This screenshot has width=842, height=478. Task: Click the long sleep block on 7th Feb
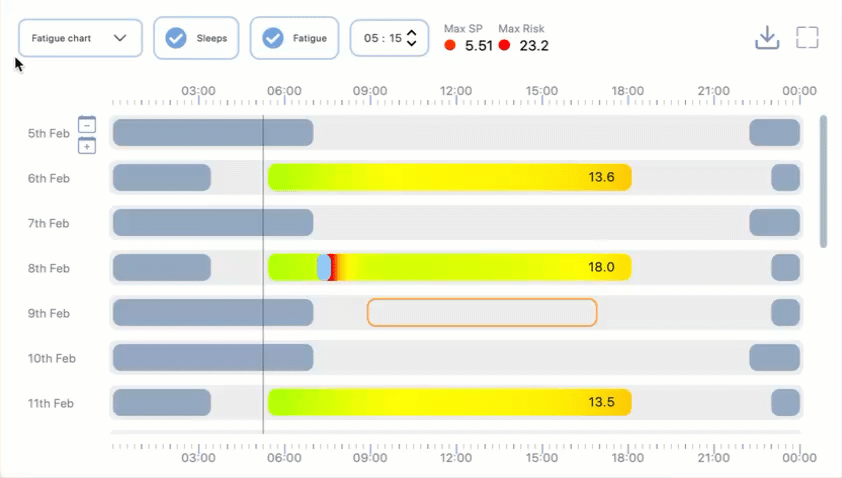click(x=213, y=222)
